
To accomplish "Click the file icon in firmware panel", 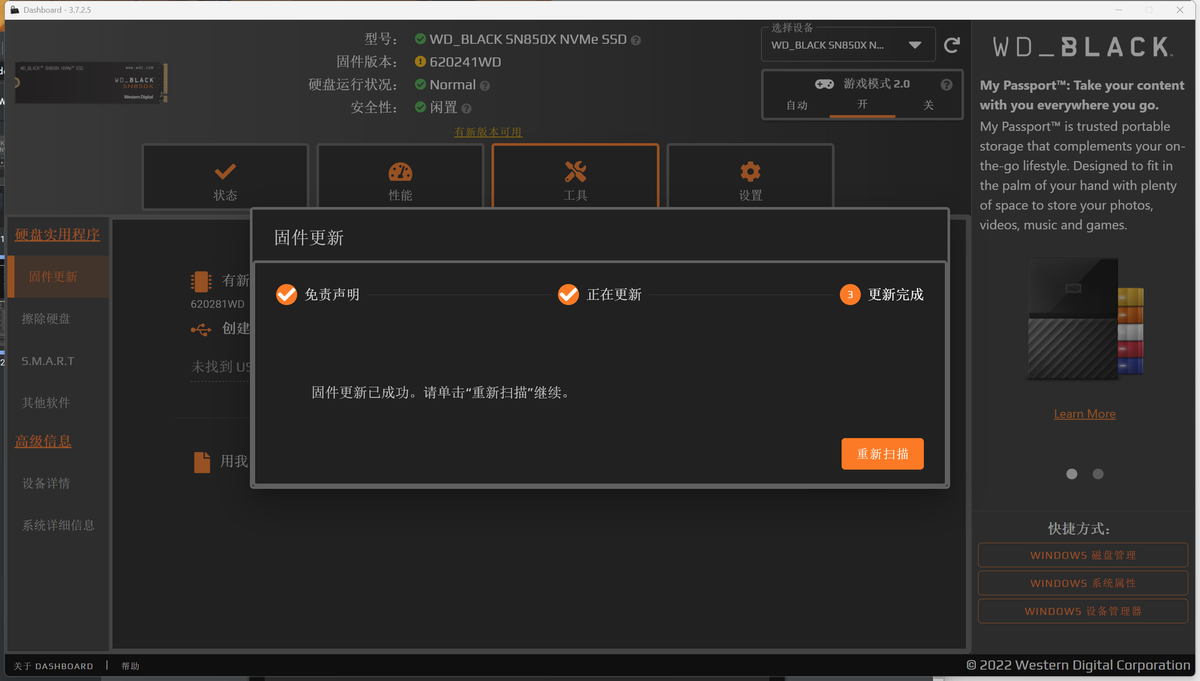I will click(x=201, y=461).
